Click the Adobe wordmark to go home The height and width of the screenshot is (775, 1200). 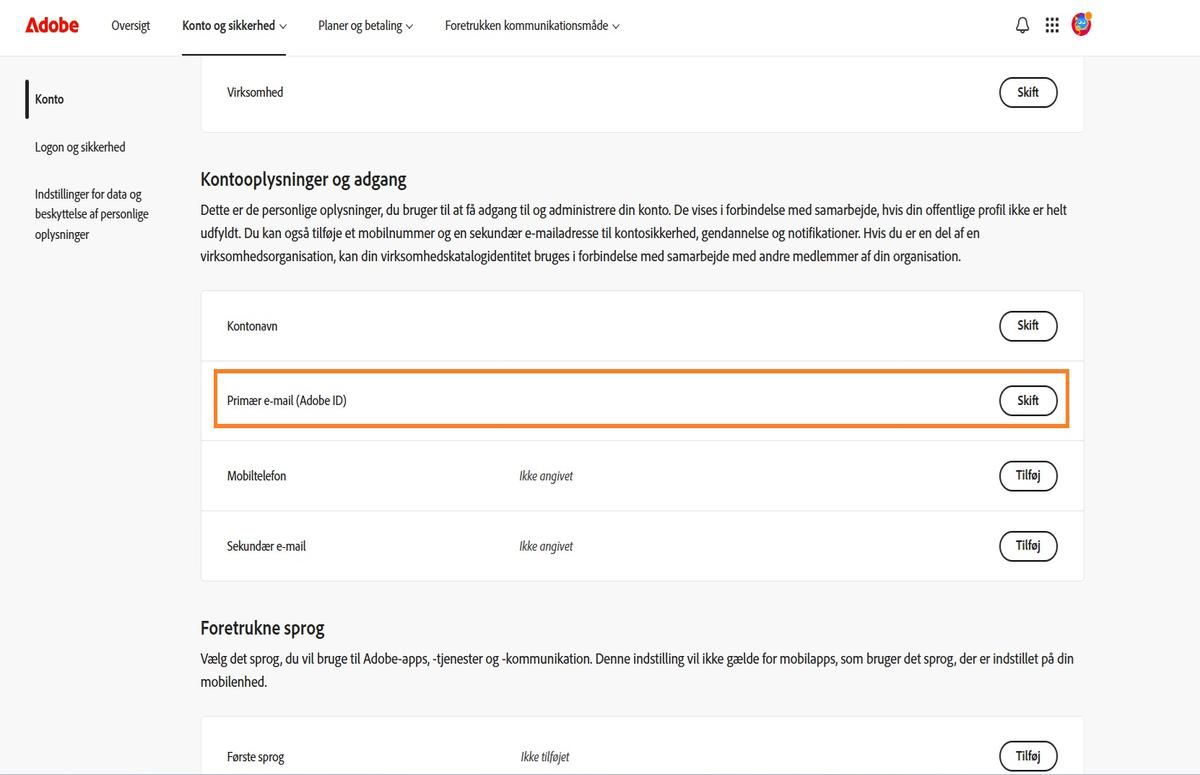(x=51, y=25)
